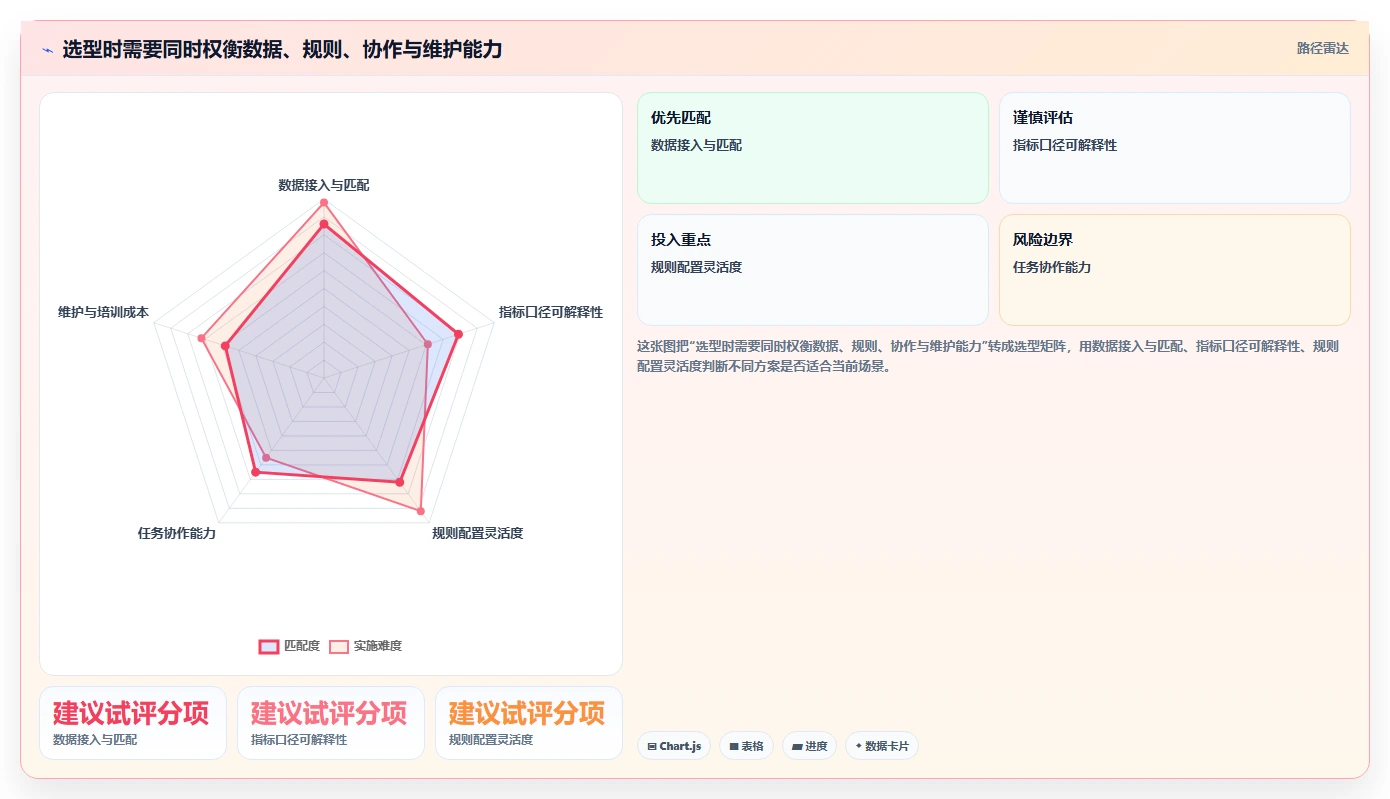Toggle the 匹配度 legend entry
The height and width of the screenshot is (799, 1390).
289,646
